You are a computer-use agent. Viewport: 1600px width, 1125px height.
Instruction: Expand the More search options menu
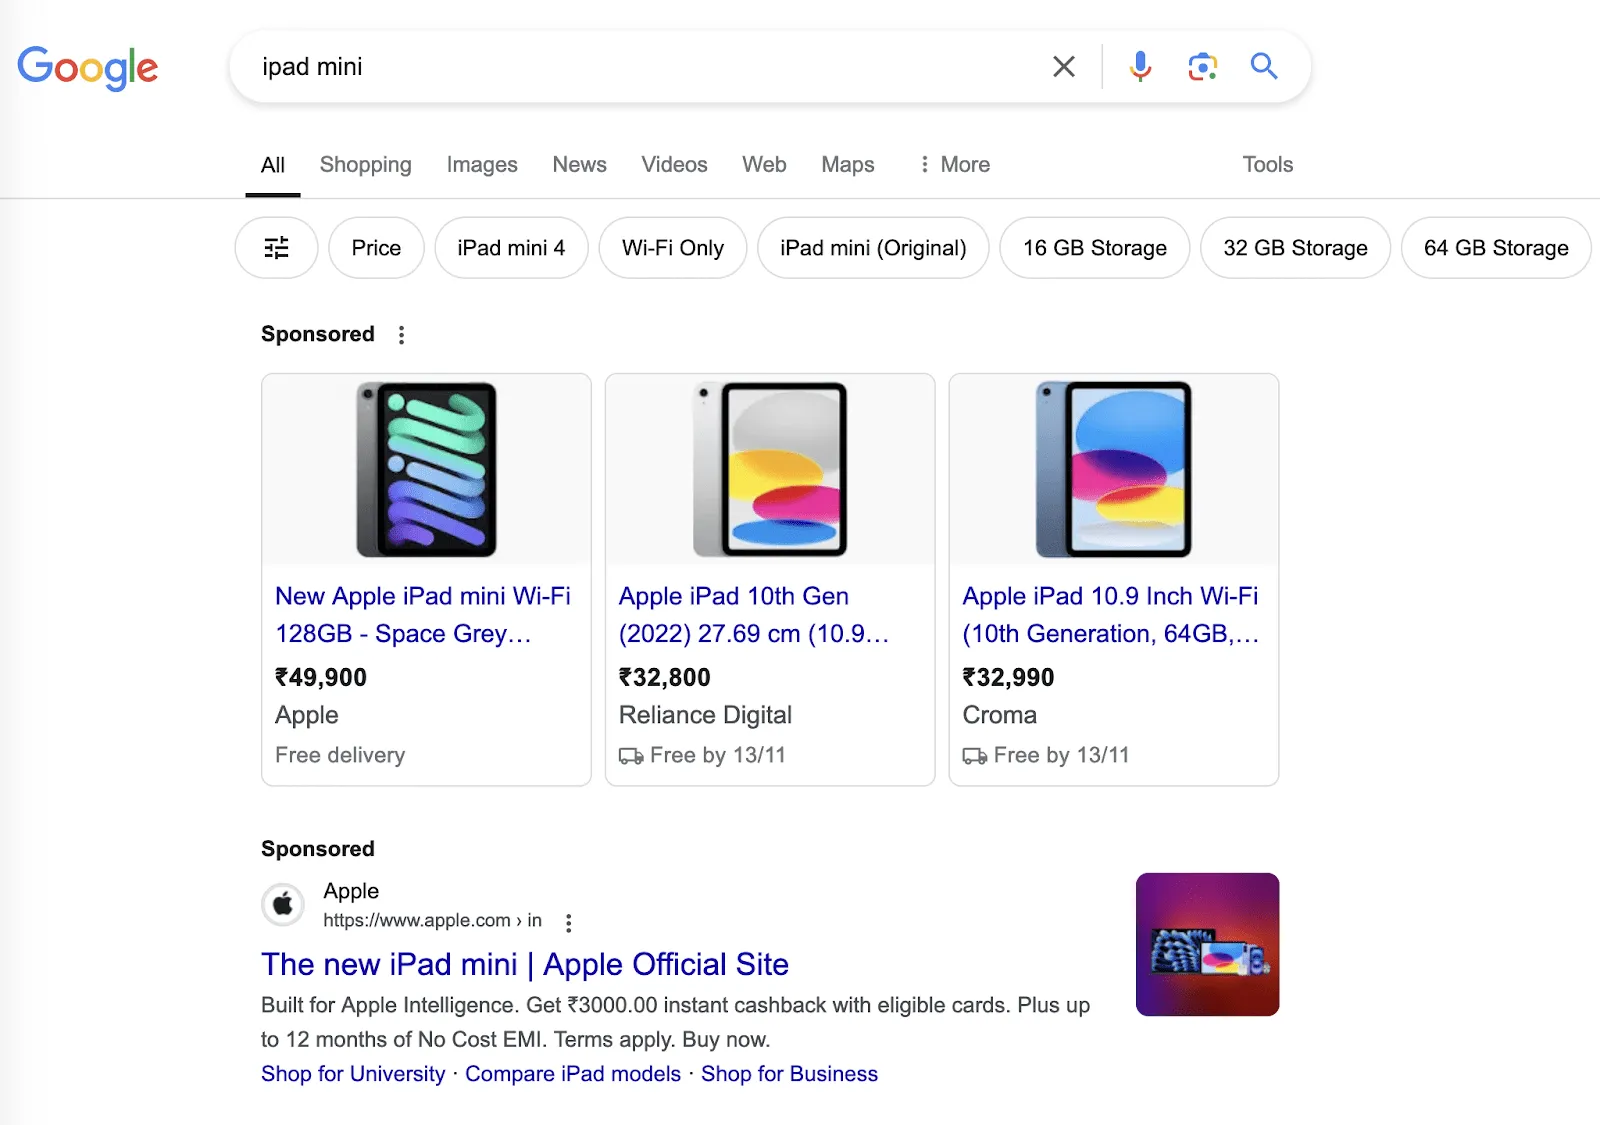[954, 165]
